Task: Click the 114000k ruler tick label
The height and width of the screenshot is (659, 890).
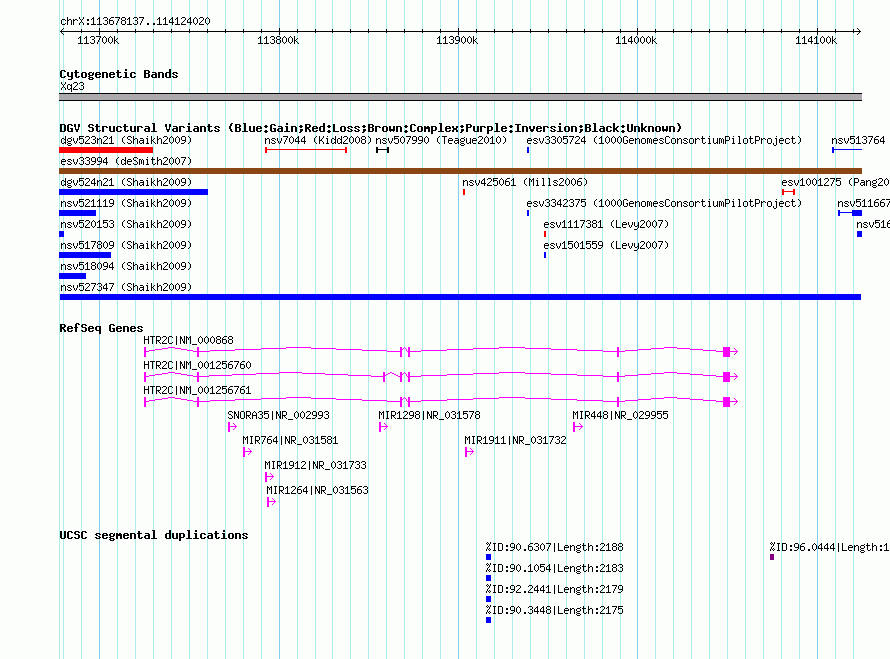Action: click(x=636, y=40)
